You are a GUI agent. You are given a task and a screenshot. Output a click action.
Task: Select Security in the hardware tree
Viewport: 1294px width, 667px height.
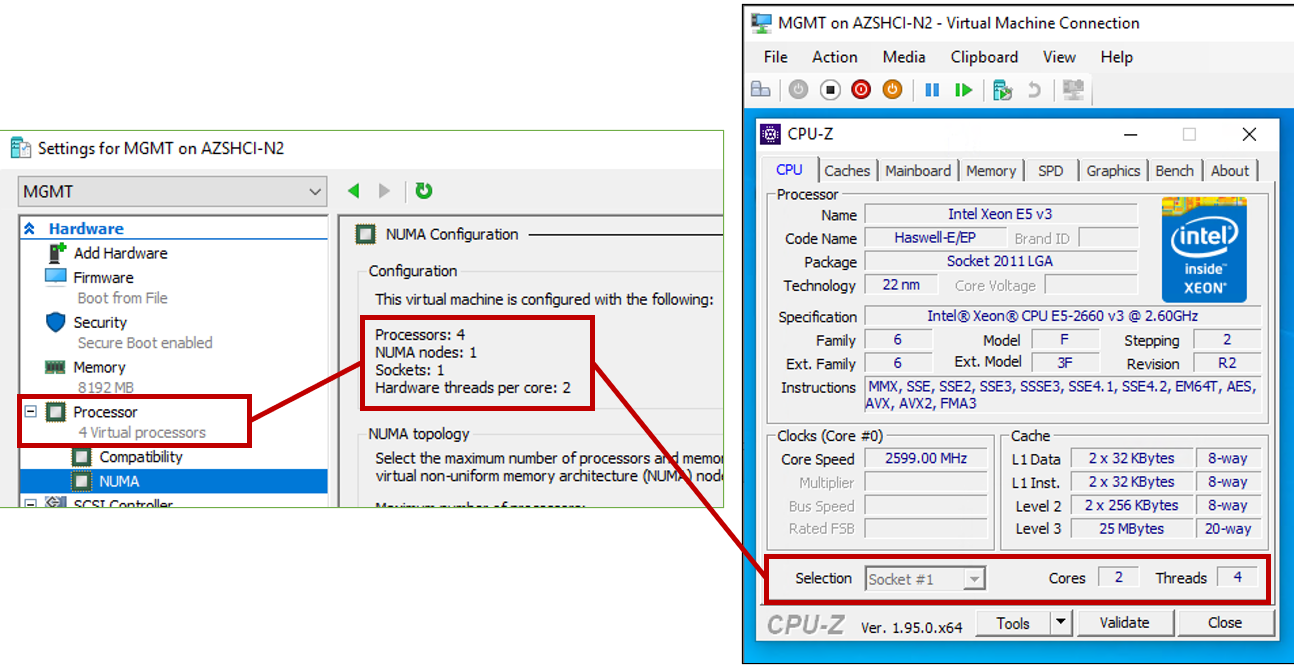coord(100,323)
